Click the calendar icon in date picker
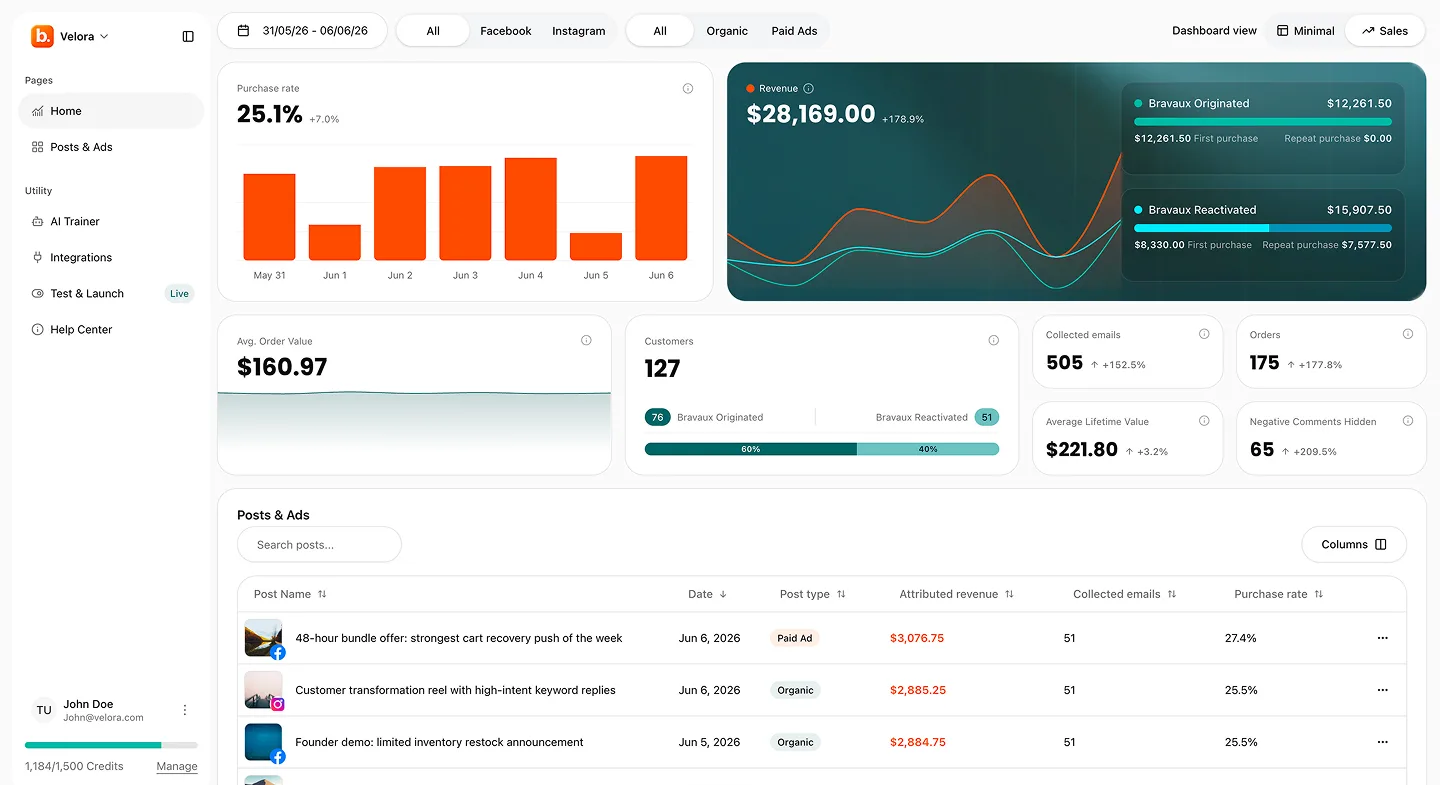This screenshot has width=1440, height=785. (x=243, y=31)
